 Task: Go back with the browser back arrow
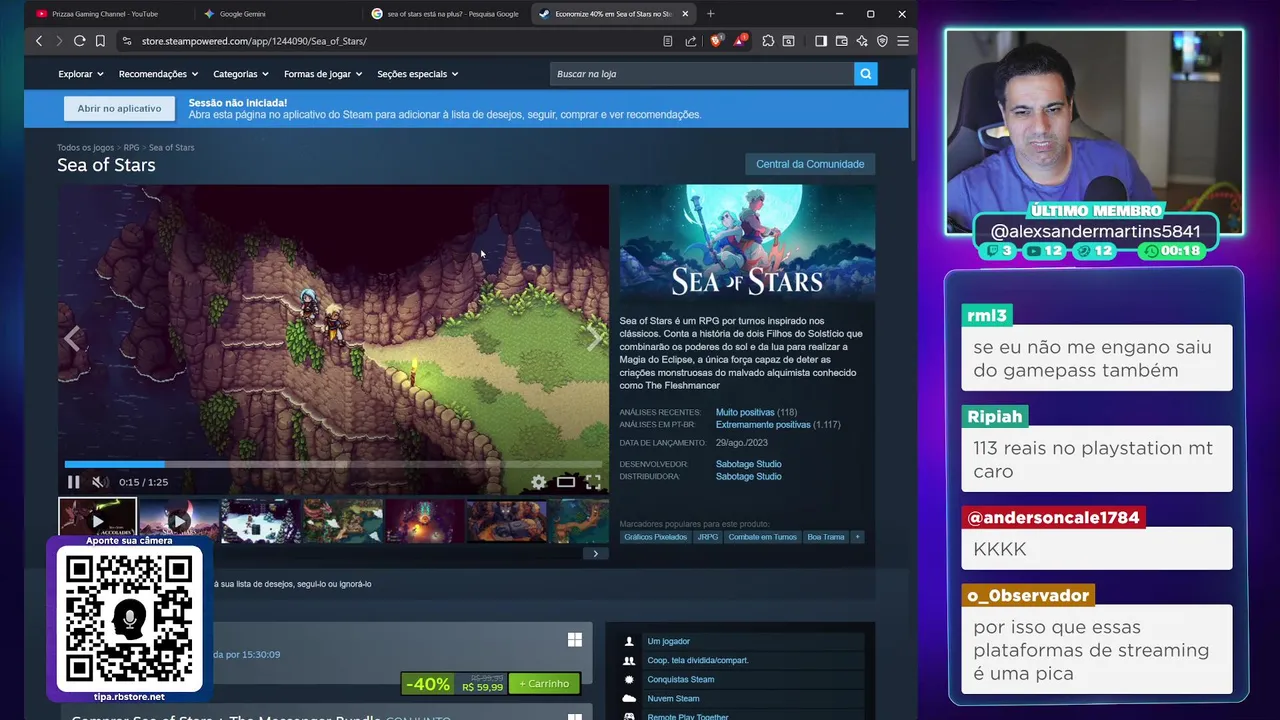[39, 41]
